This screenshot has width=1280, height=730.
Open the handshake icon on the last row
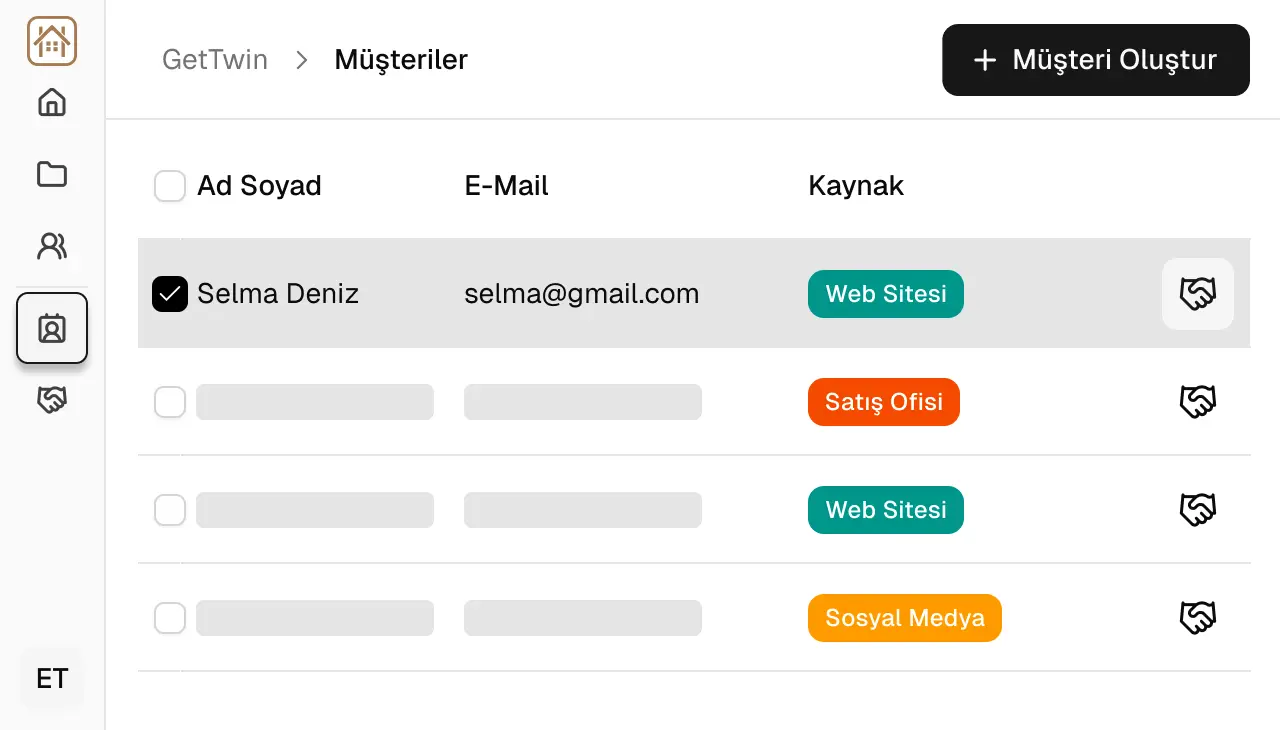[1197, 617]
